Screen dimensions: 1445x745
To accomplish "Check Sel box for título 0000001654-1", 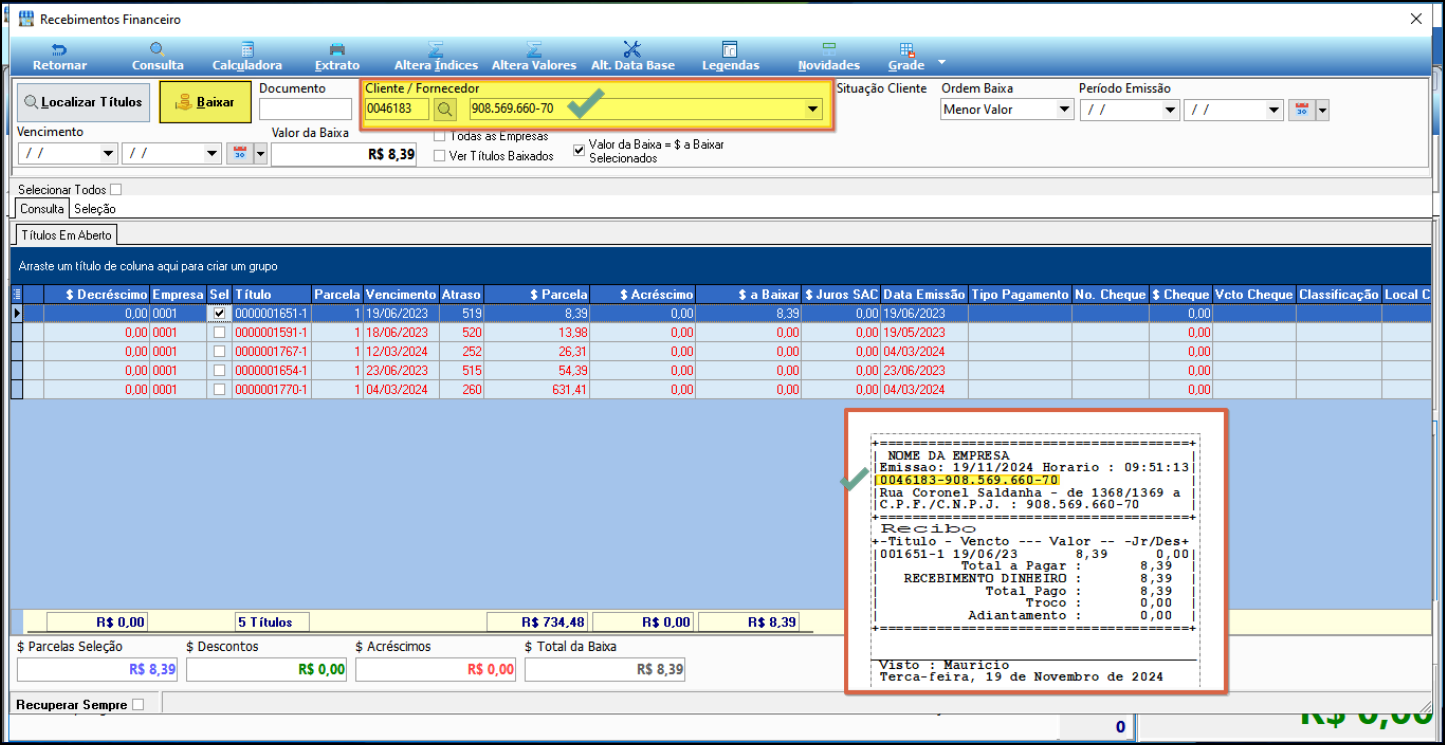I will pos(219,370).
